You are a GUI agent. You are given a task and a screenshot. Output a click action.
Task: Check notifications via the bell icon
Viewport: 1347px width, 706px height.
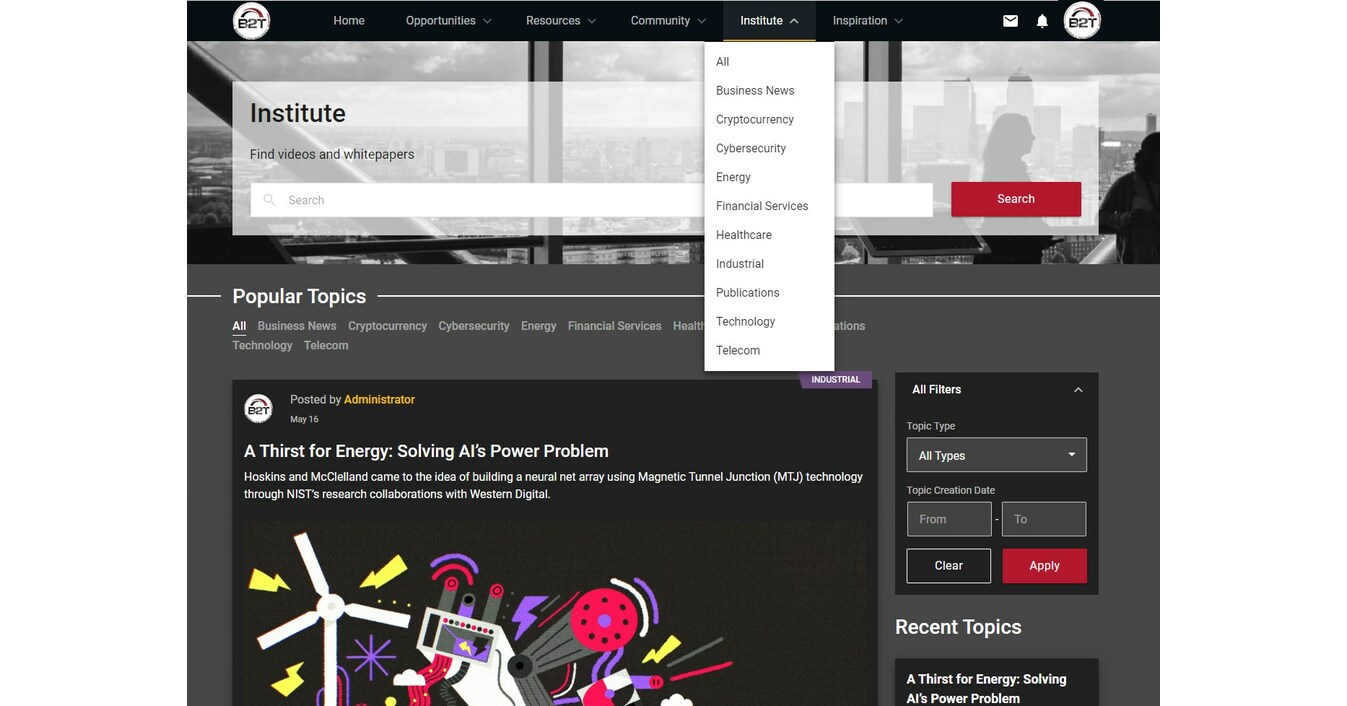1042,20
